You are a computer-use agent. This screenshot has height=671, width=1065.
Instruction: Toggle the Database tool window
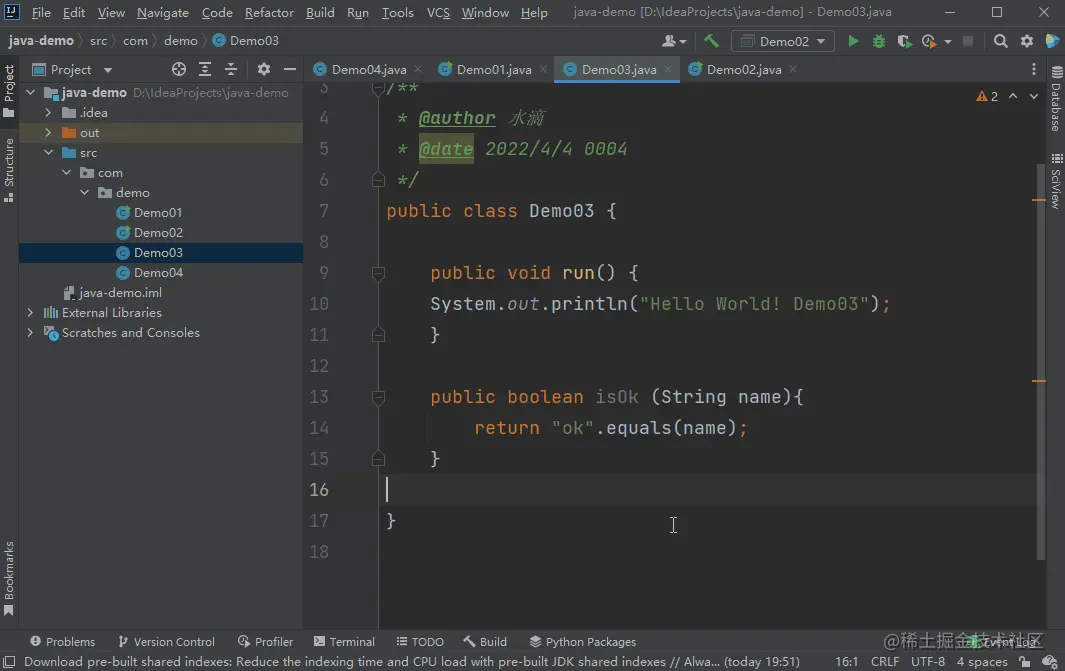1055,100
